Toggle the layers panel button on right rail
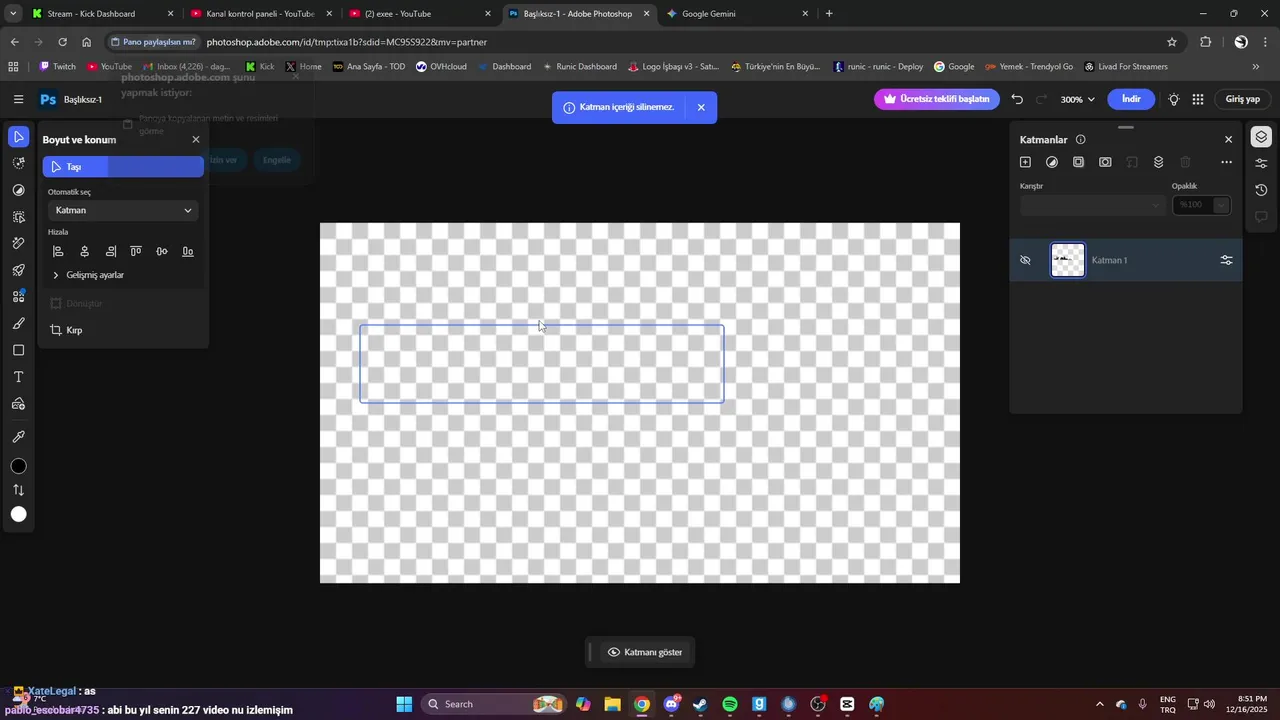 click(1261, 137)
